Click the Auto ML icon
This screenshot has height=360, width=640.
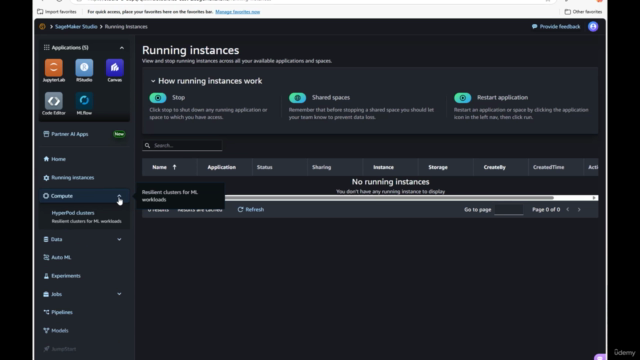coord(46,257)
